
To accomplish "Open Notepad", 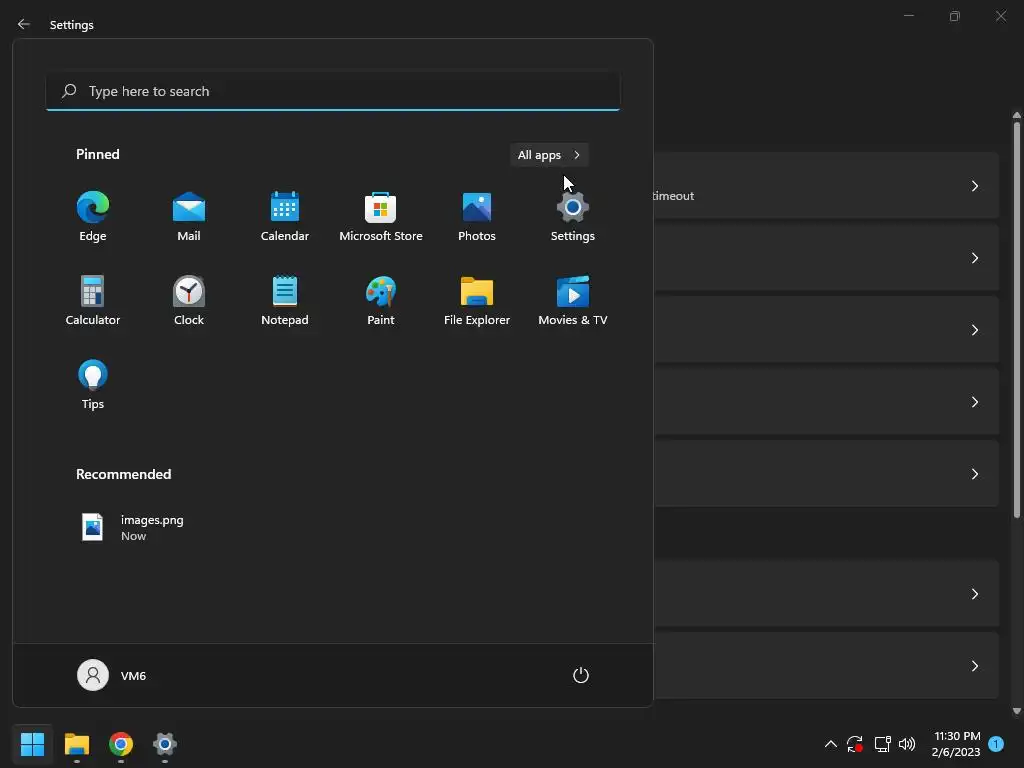I will 285,300.
